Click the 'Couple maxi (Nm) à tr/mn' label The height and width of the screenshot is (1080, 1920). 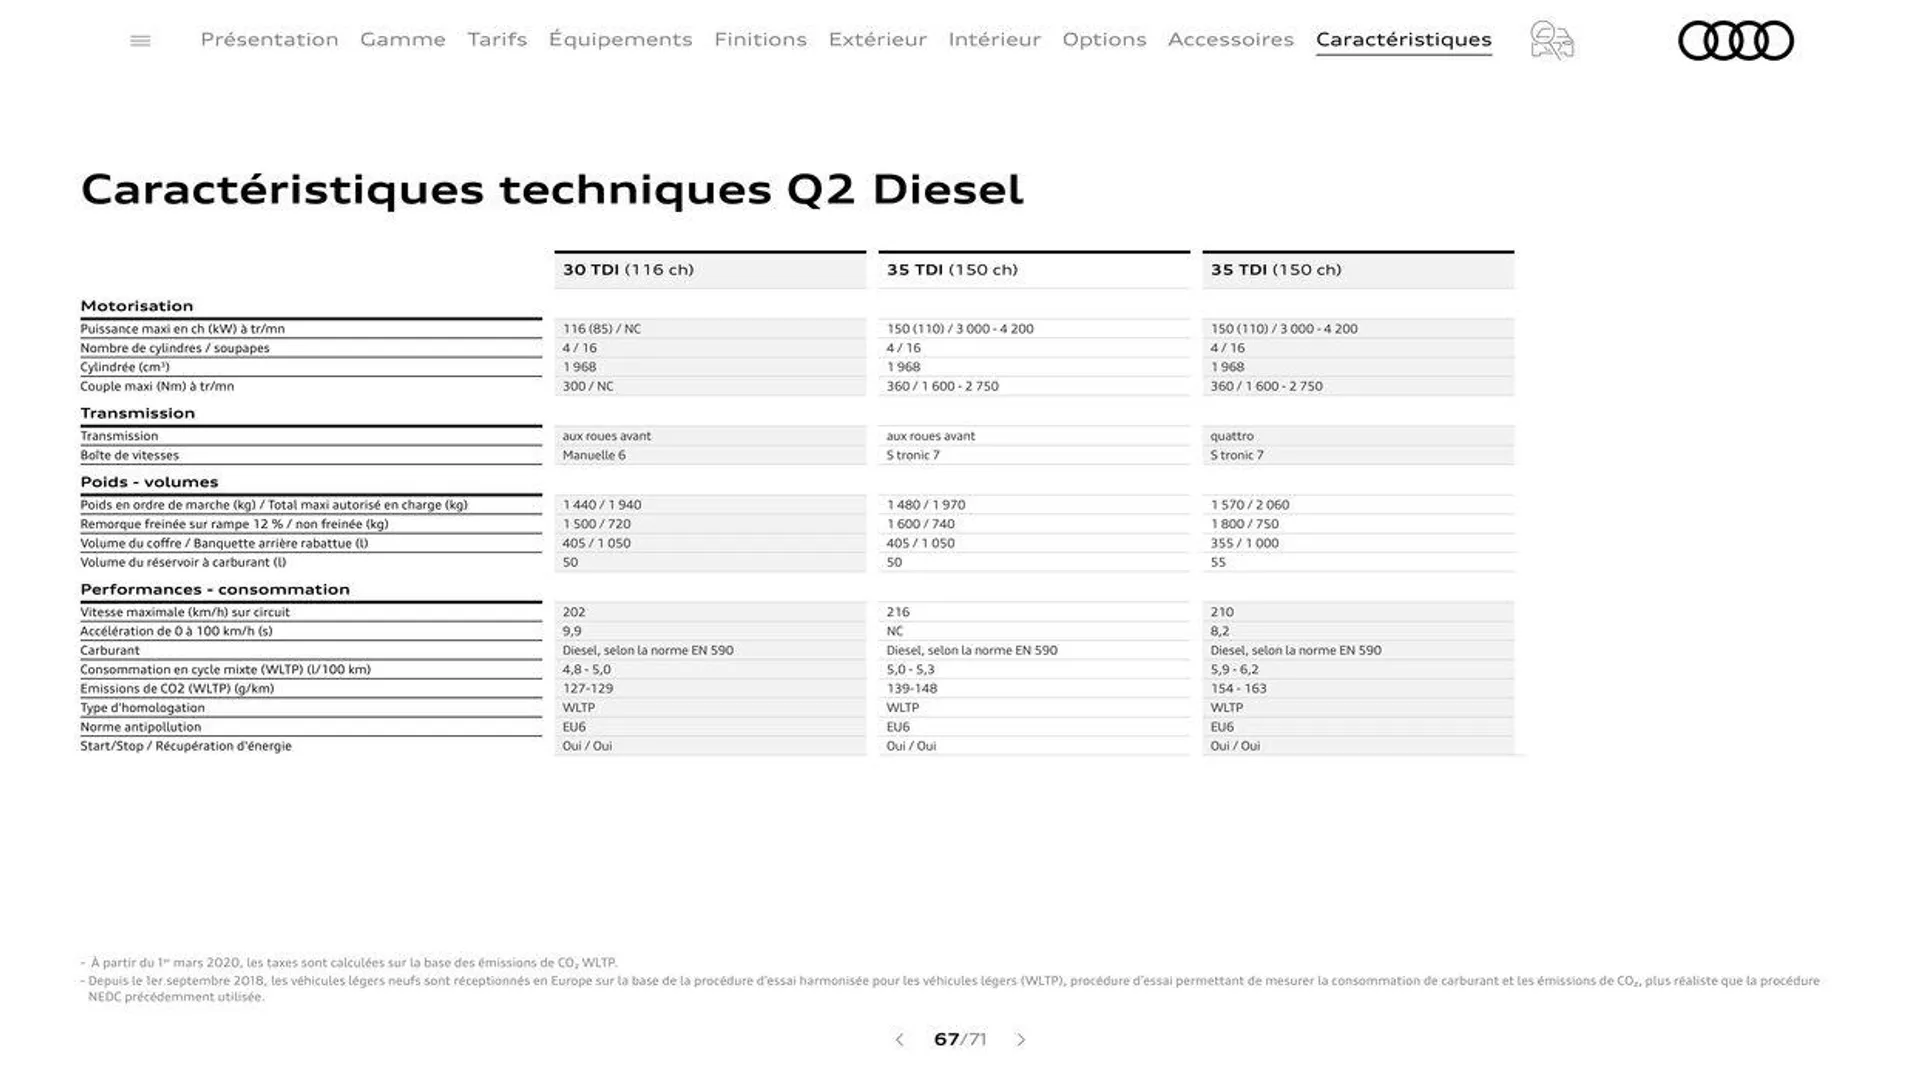pos(157,386)
